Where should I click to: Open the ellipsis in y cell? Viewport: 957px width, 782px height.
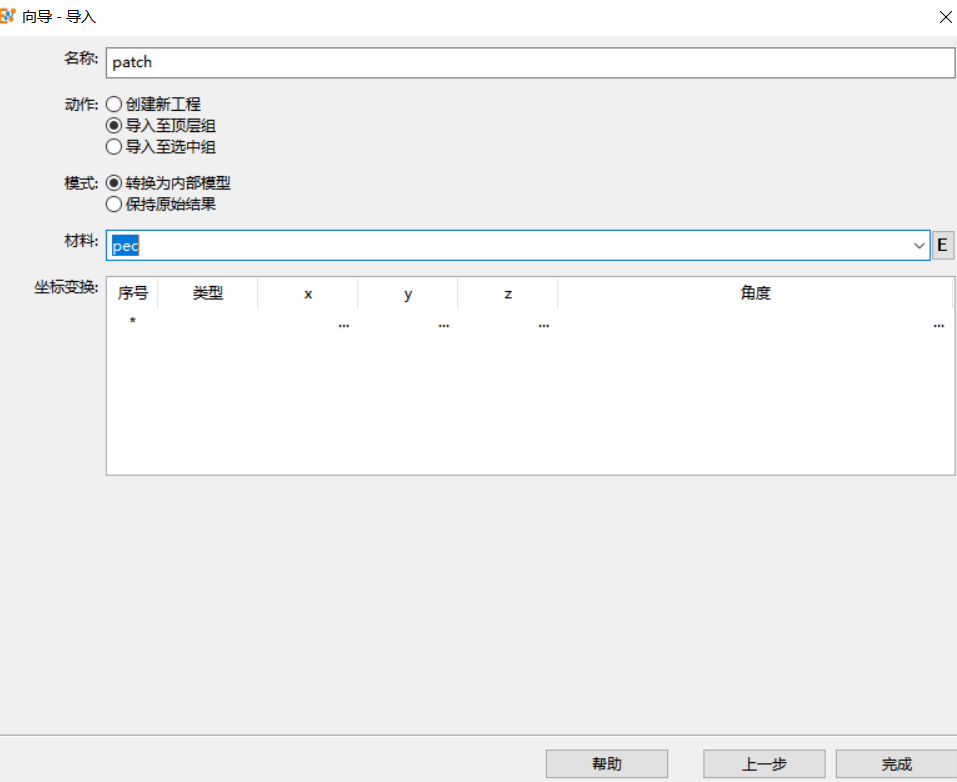[444, 325]
